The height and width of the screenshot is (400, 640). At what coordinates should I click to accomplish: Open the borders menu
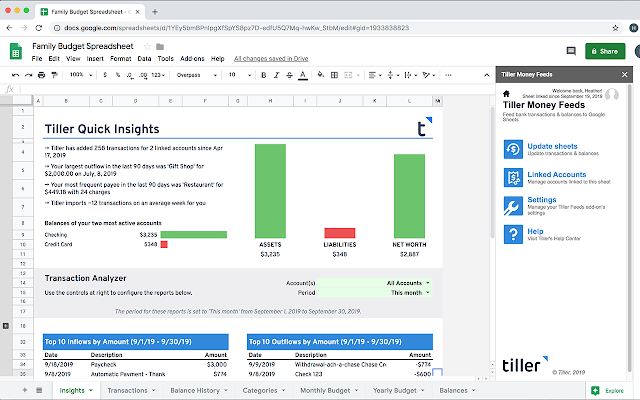(x=334, y=75)
